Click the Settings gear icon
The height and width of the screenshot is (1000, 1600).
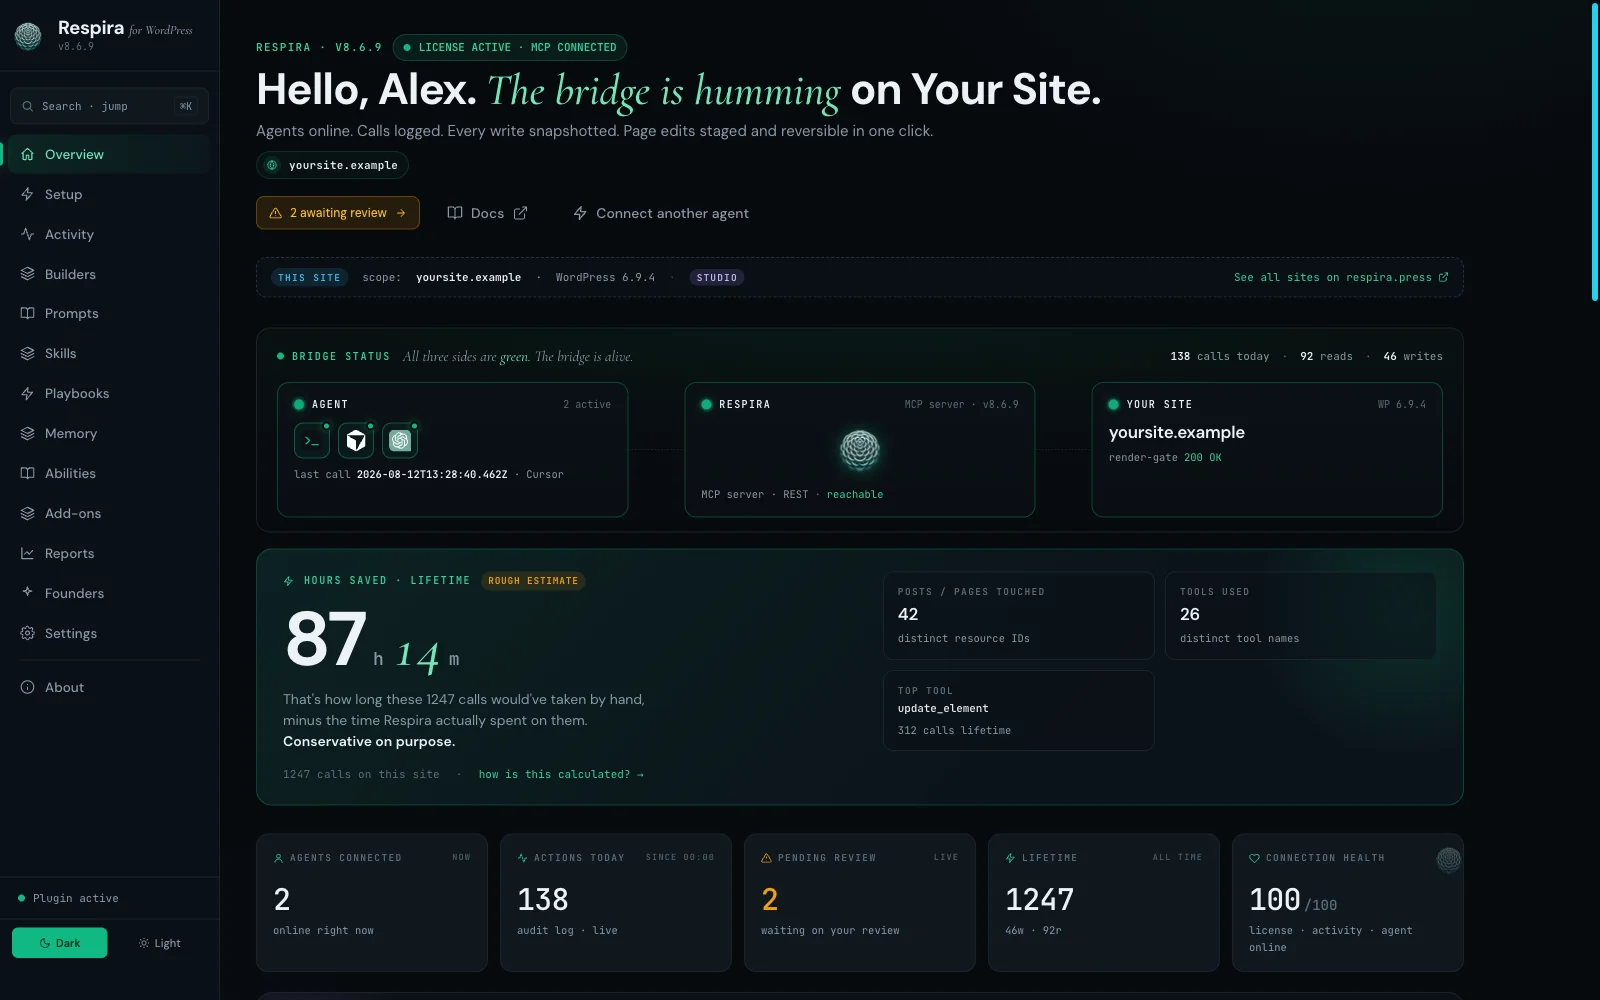(x=27, y=633)
